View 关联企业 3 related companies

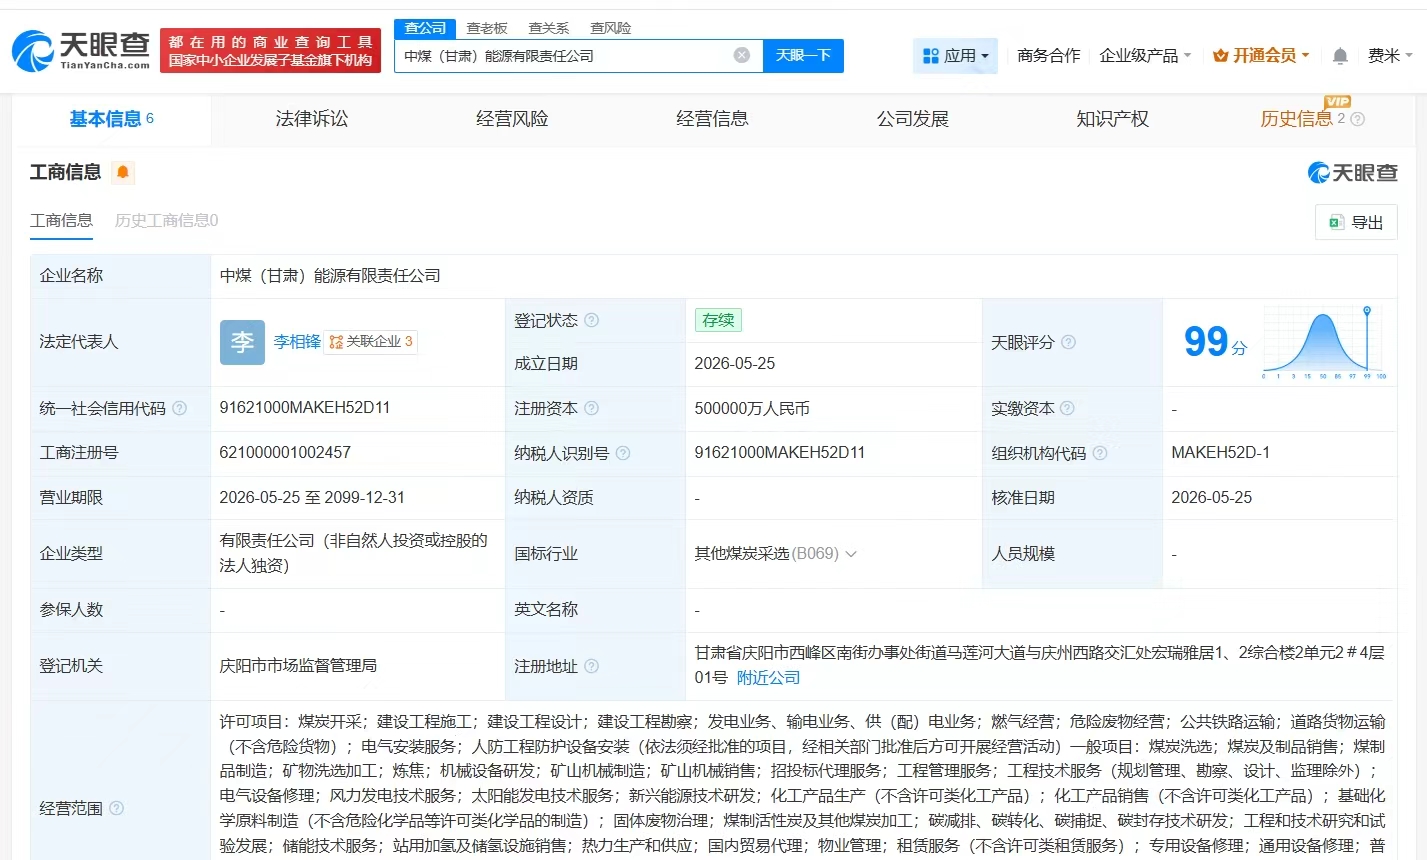click(x=371, y=342)
